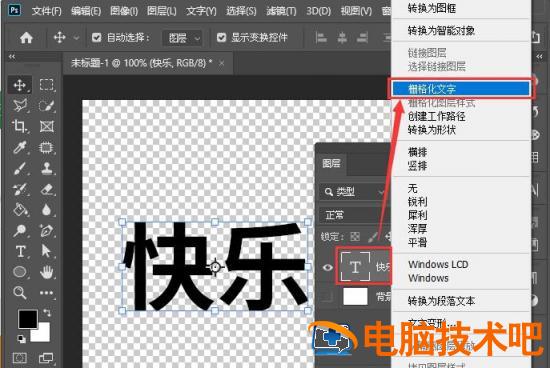Screen dimensions: 550x368
Task: Choose 栅格化文字 from context menu
Action: click(x=461, y=89)
